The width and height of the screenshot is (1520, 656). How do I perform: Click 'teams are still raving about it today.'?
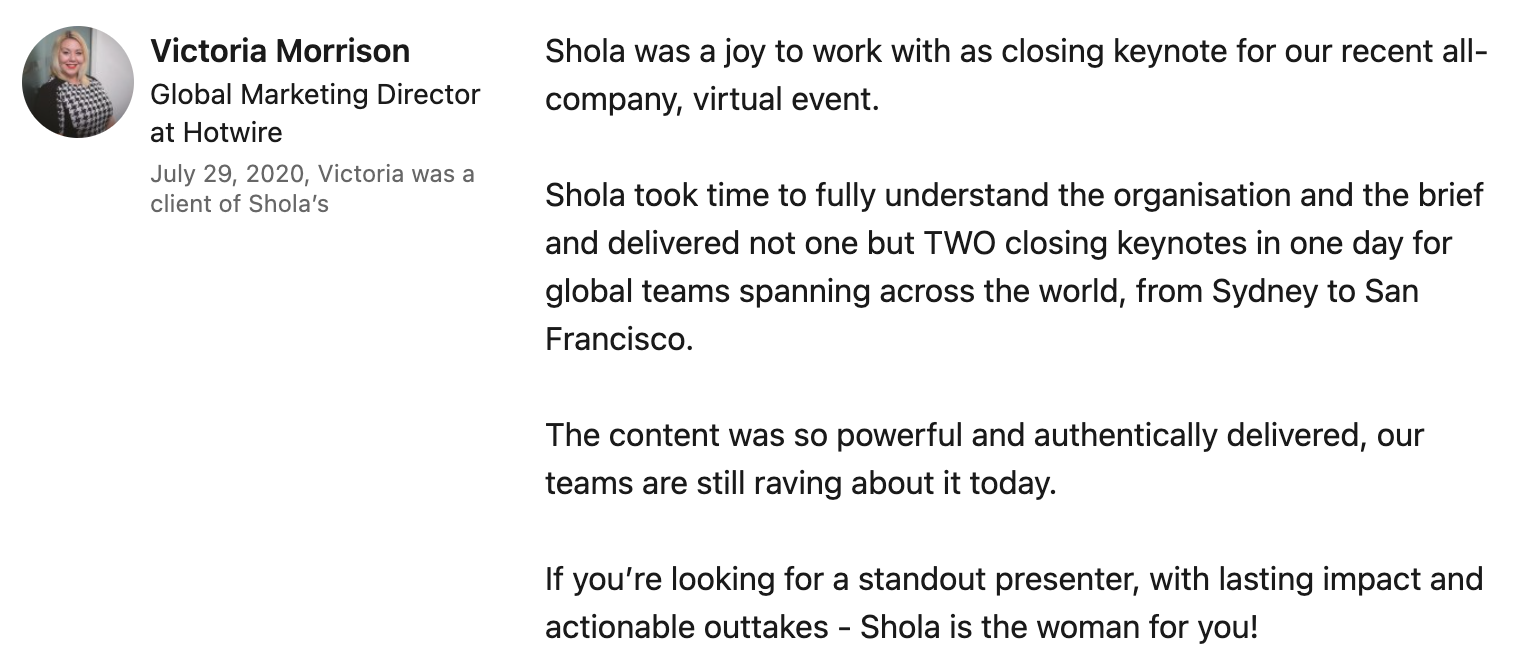801,484
